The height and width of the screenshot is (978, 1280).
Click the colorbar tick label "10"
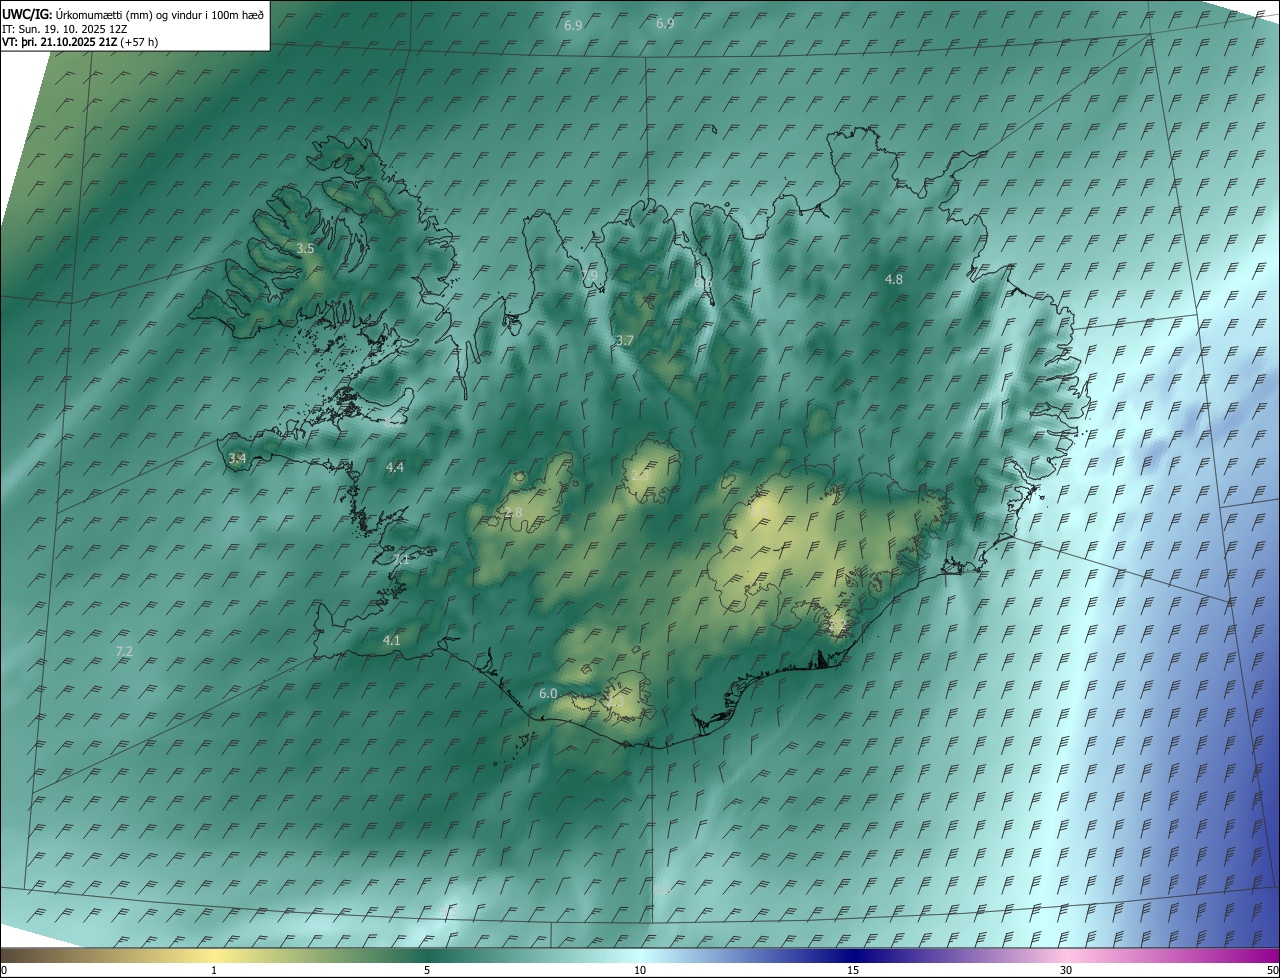tap(640, 971)
